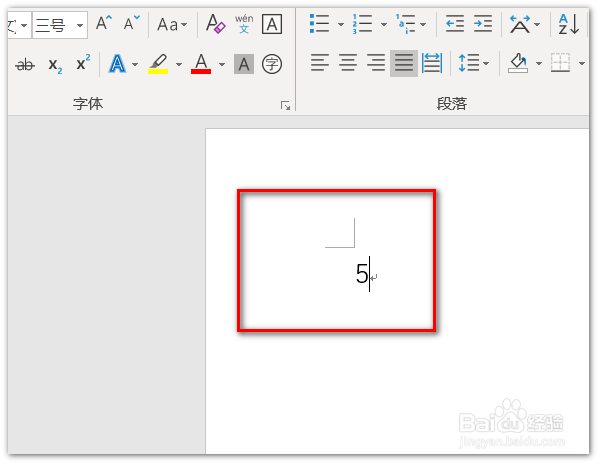The image size is (598, 463).
Task: Apply paragraph shading paint bucket
Action: pyautogui.click(x=518, y=63)
